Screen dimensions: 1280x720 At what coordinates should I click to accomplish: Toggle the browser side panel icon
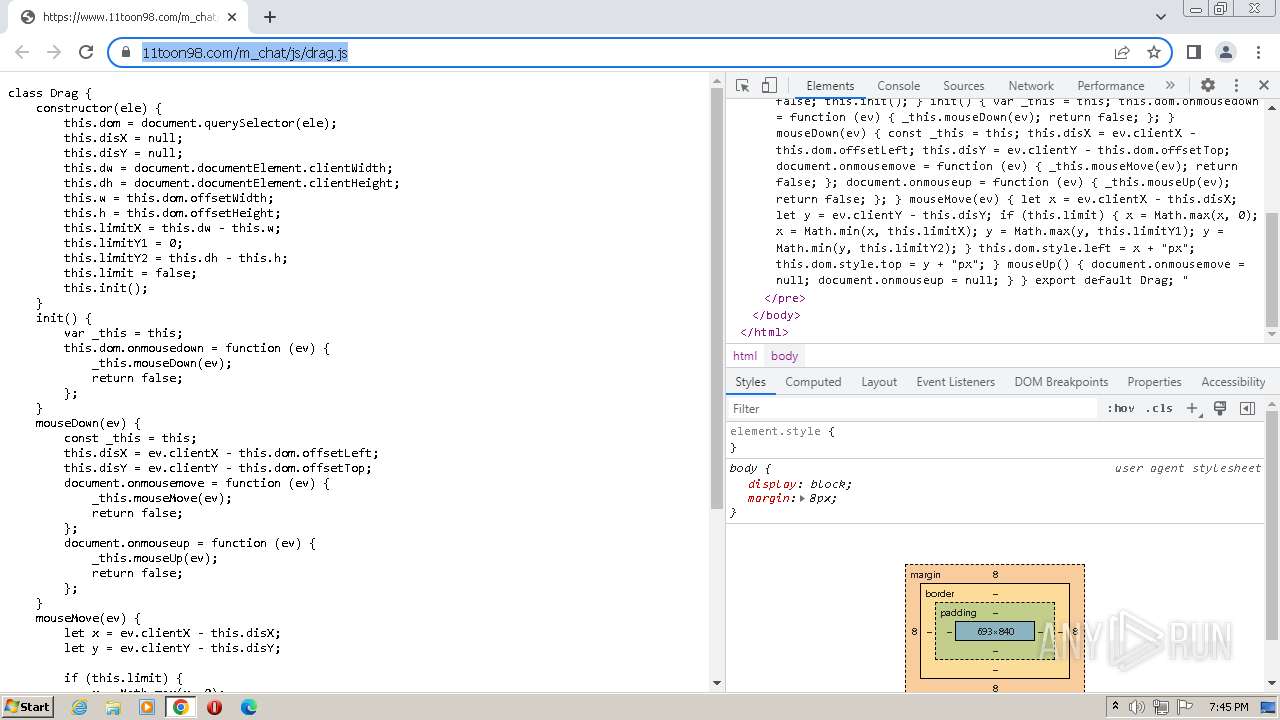1193,52
